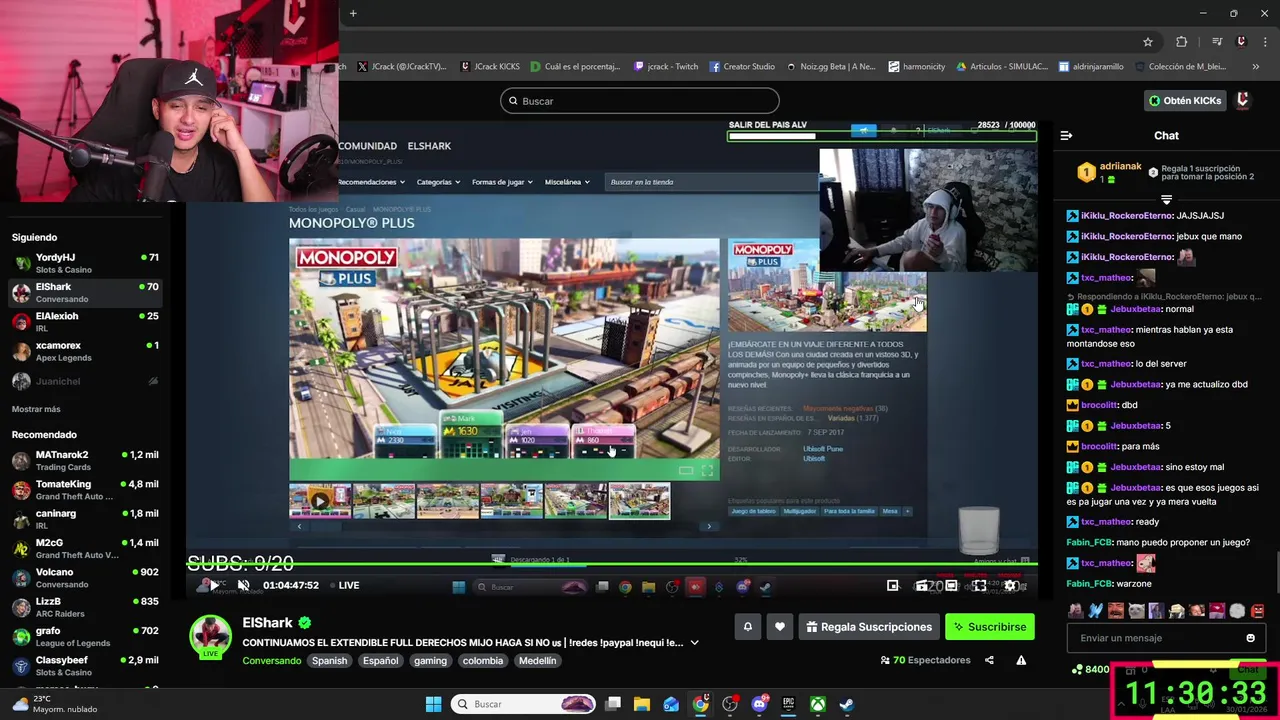The image size is (1280, 720).
Task: Expand the Mostrar más followed list
Action: point(36,409)
